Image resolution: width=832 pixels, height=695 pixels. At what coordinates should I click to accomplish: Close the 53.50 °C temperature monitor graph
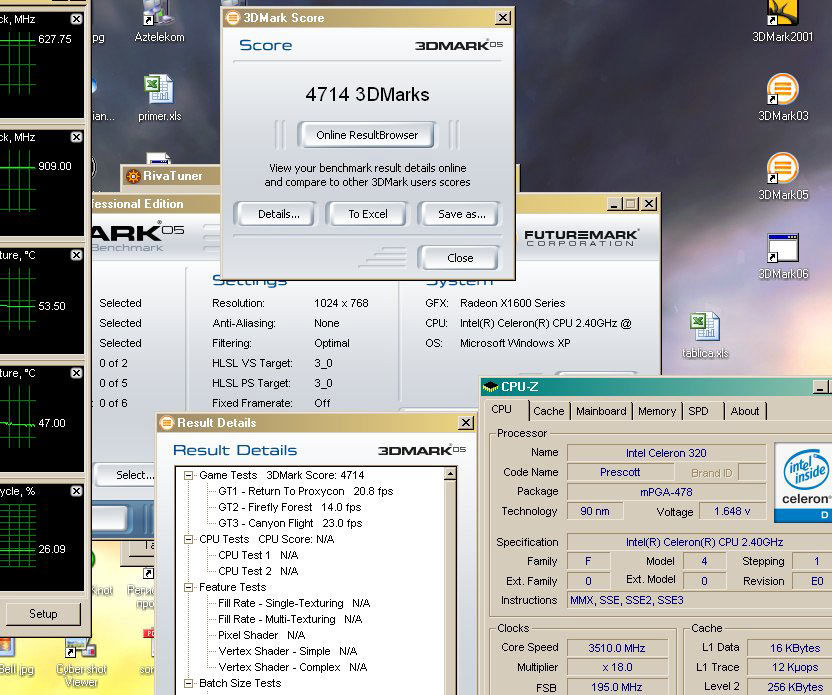pos(77,256)
